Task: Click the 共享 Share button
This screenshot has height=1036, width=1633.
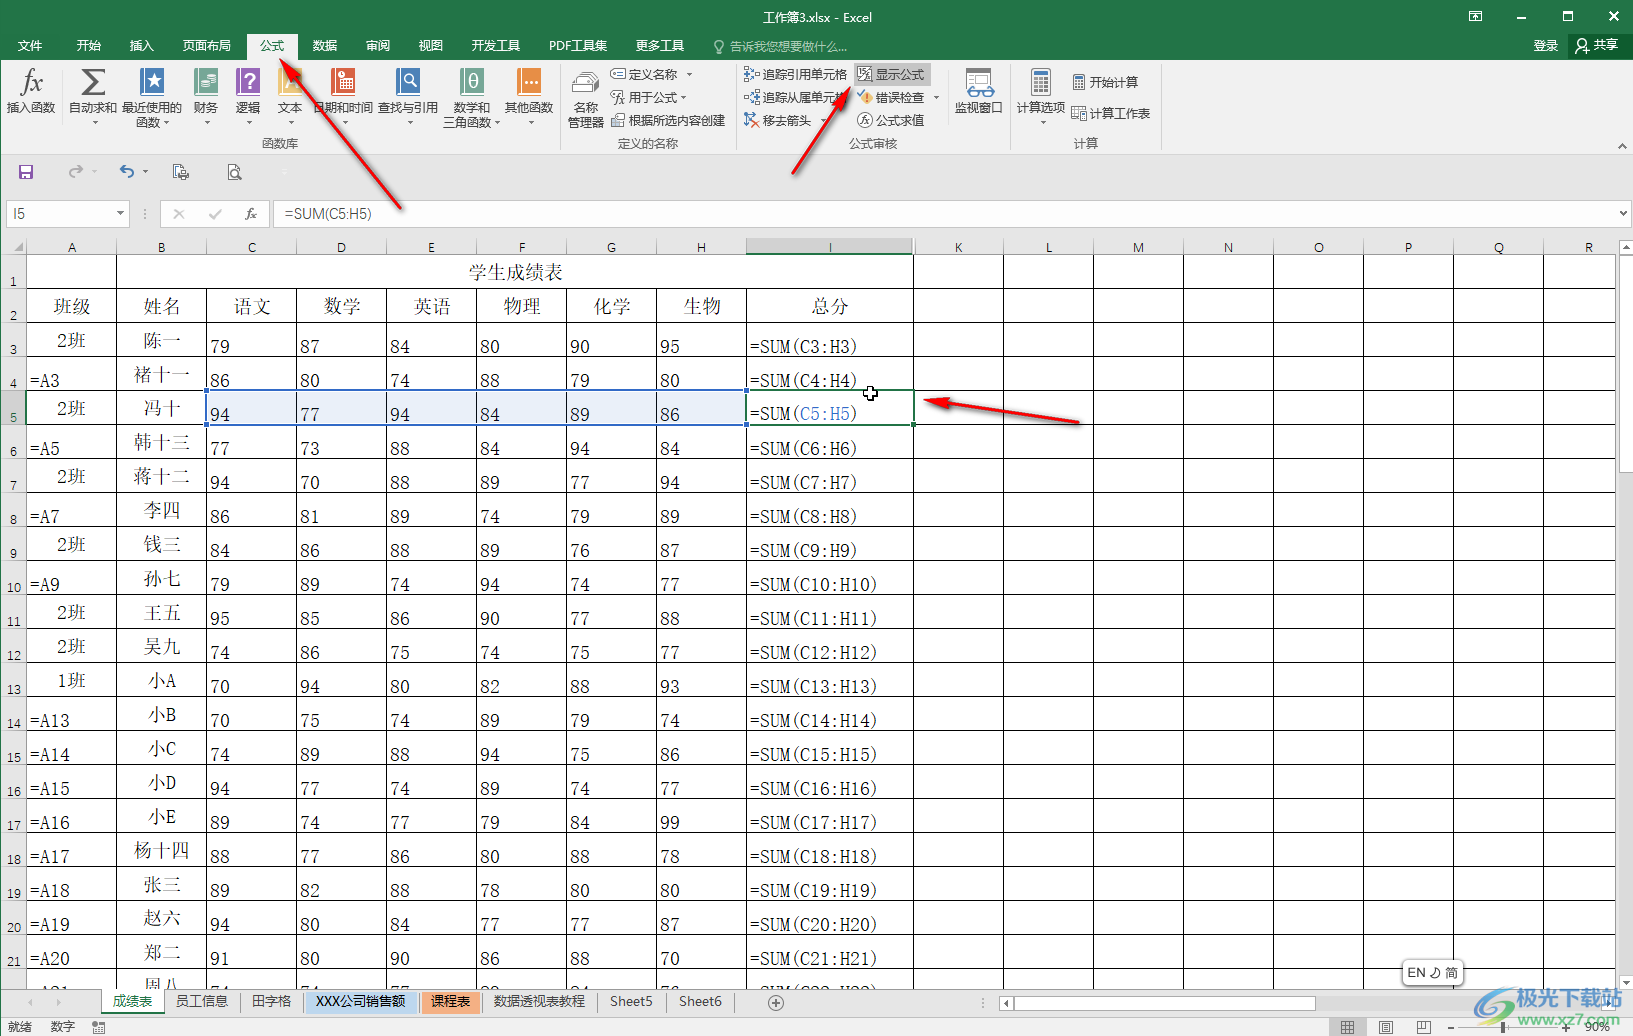Action: click(x=1597, y=46)
